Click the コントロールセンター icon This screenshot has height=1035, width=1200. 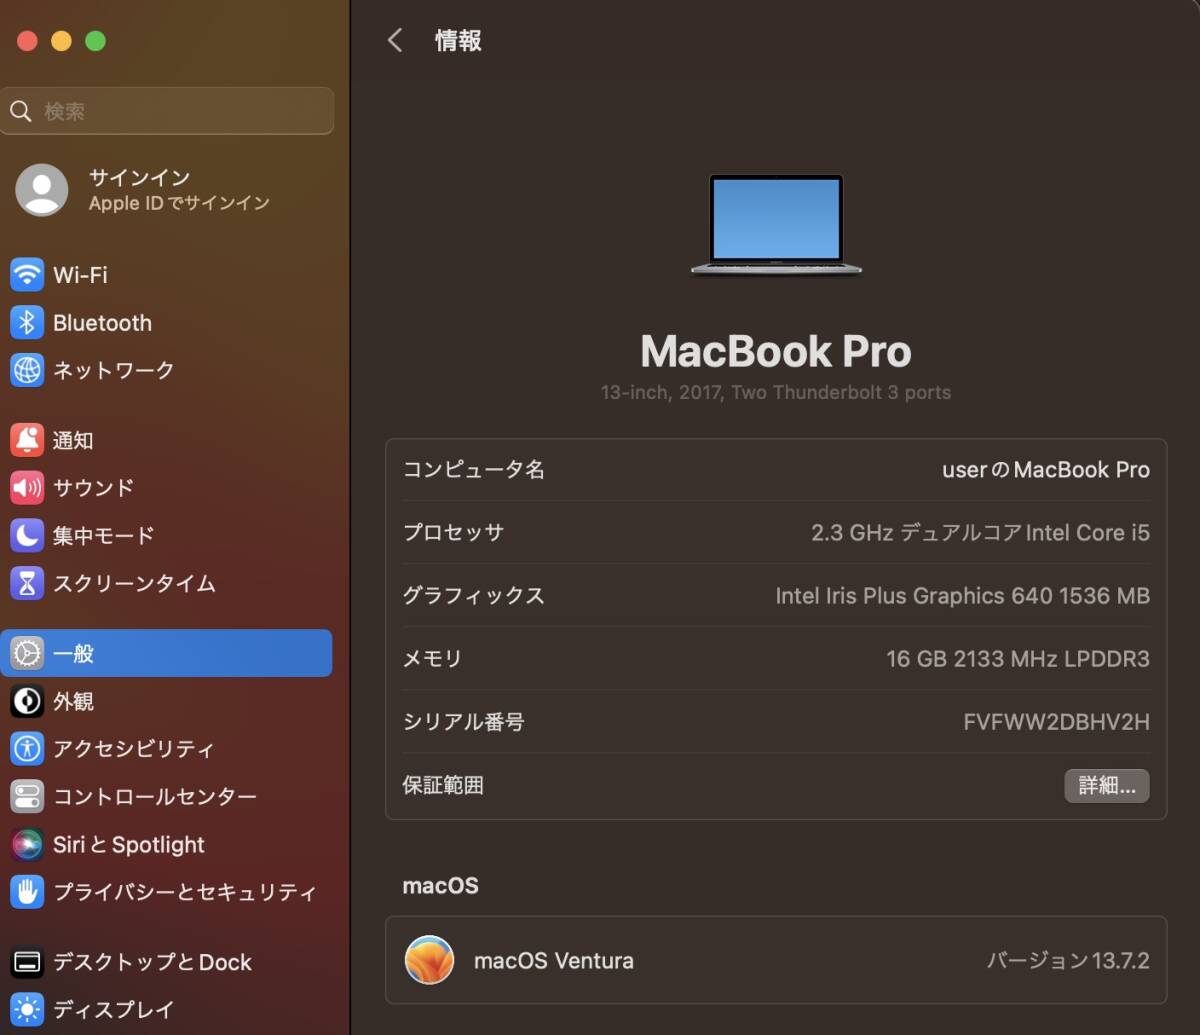(x=27, y=796)
